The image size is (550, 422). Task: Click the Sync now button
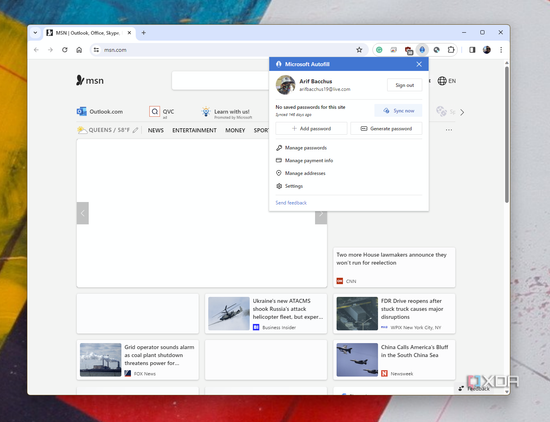(398, 110)
